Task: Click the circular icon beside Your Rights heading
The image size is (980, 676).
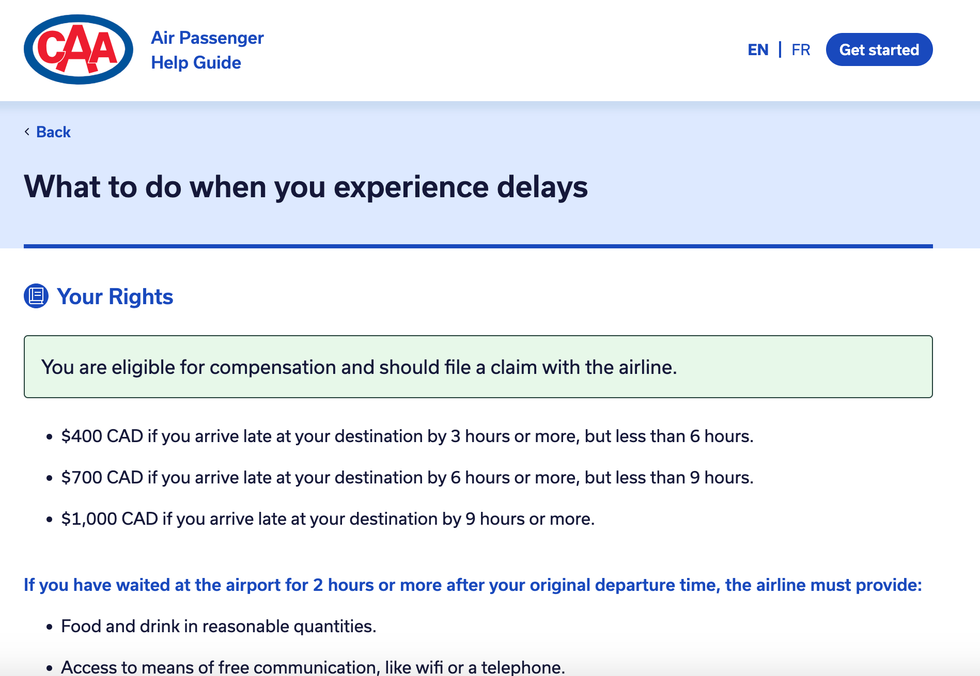Action: (35, 296)
